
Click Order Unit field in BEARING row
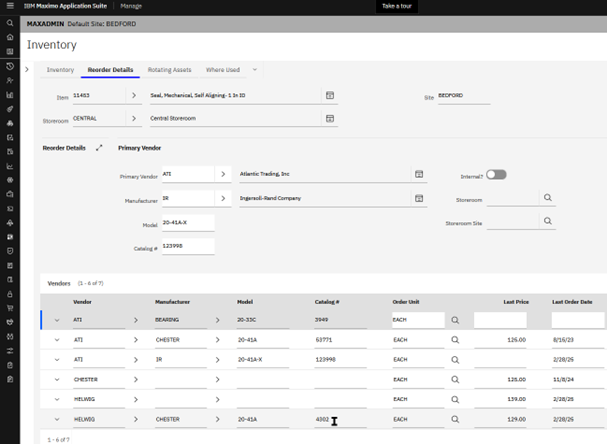pos(418,320)
